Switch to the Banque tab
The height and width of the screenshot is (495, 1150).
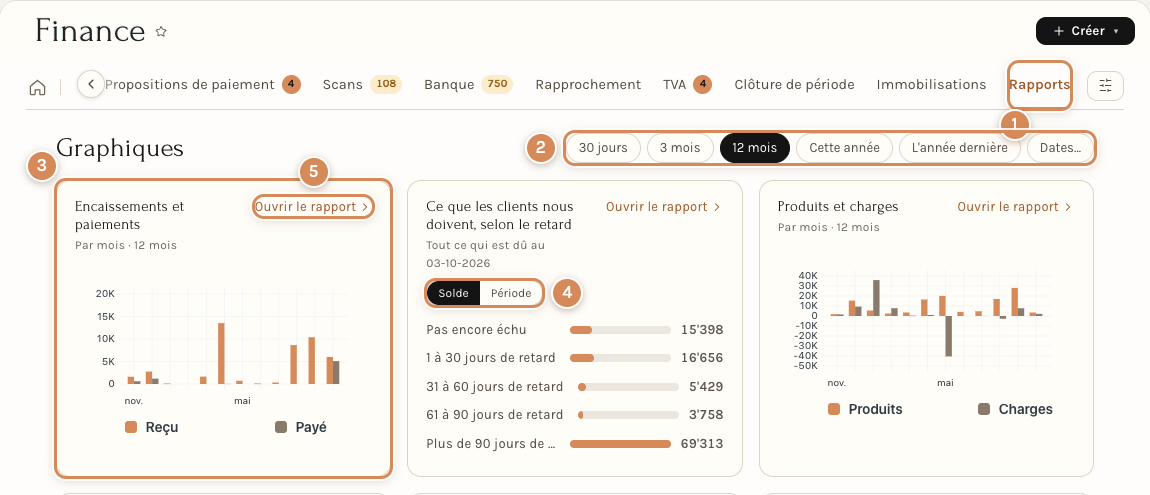click(468, 84)
